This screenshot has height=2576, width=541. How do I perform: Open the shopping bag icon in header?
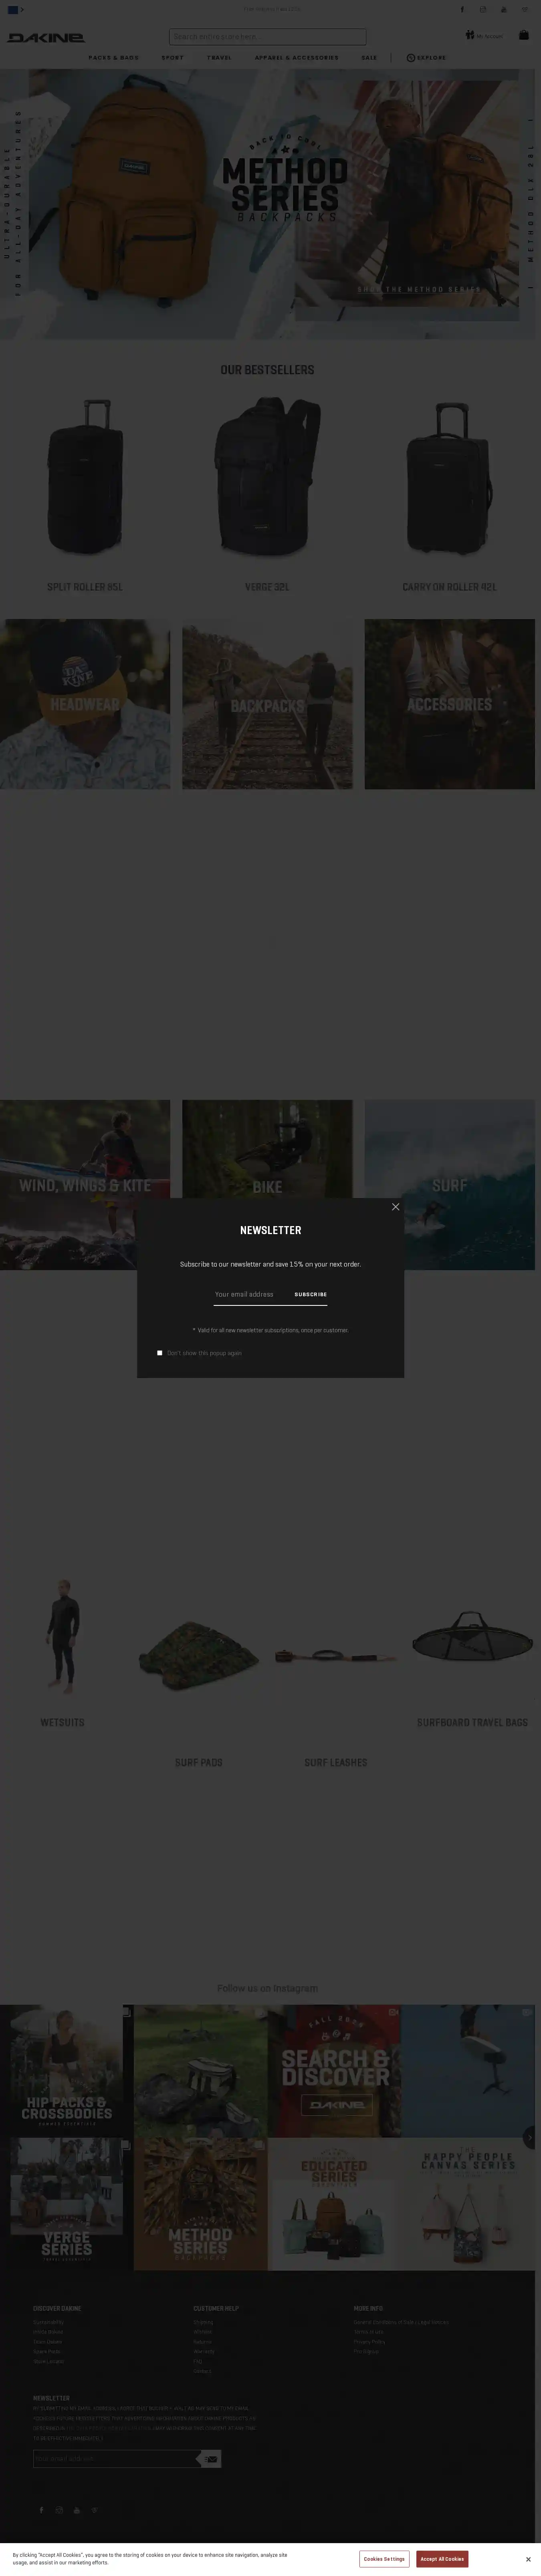click(x=523, y=35)
